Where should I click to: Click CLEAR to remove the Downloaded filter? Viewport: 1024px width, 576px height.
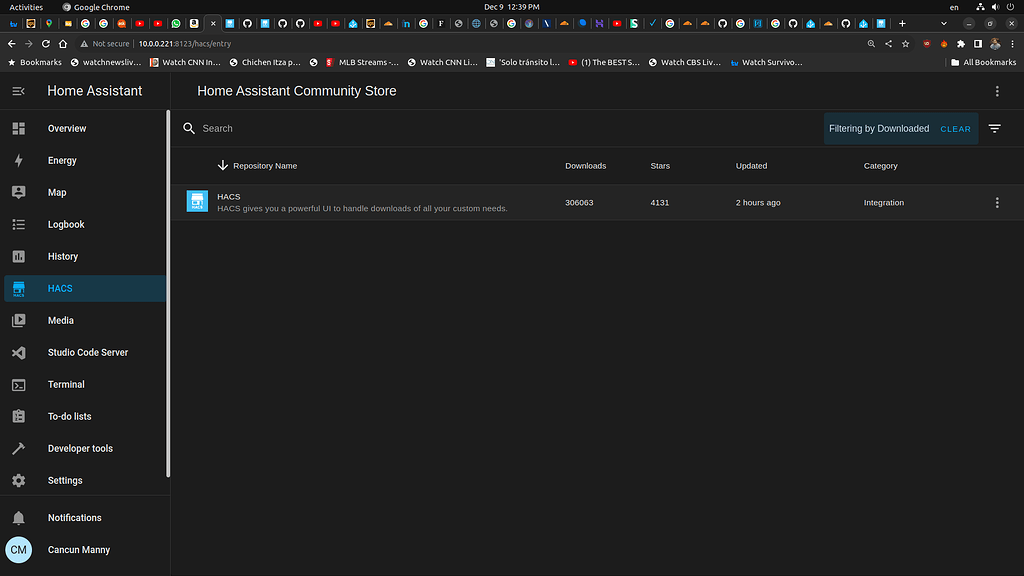click(955, 128)
